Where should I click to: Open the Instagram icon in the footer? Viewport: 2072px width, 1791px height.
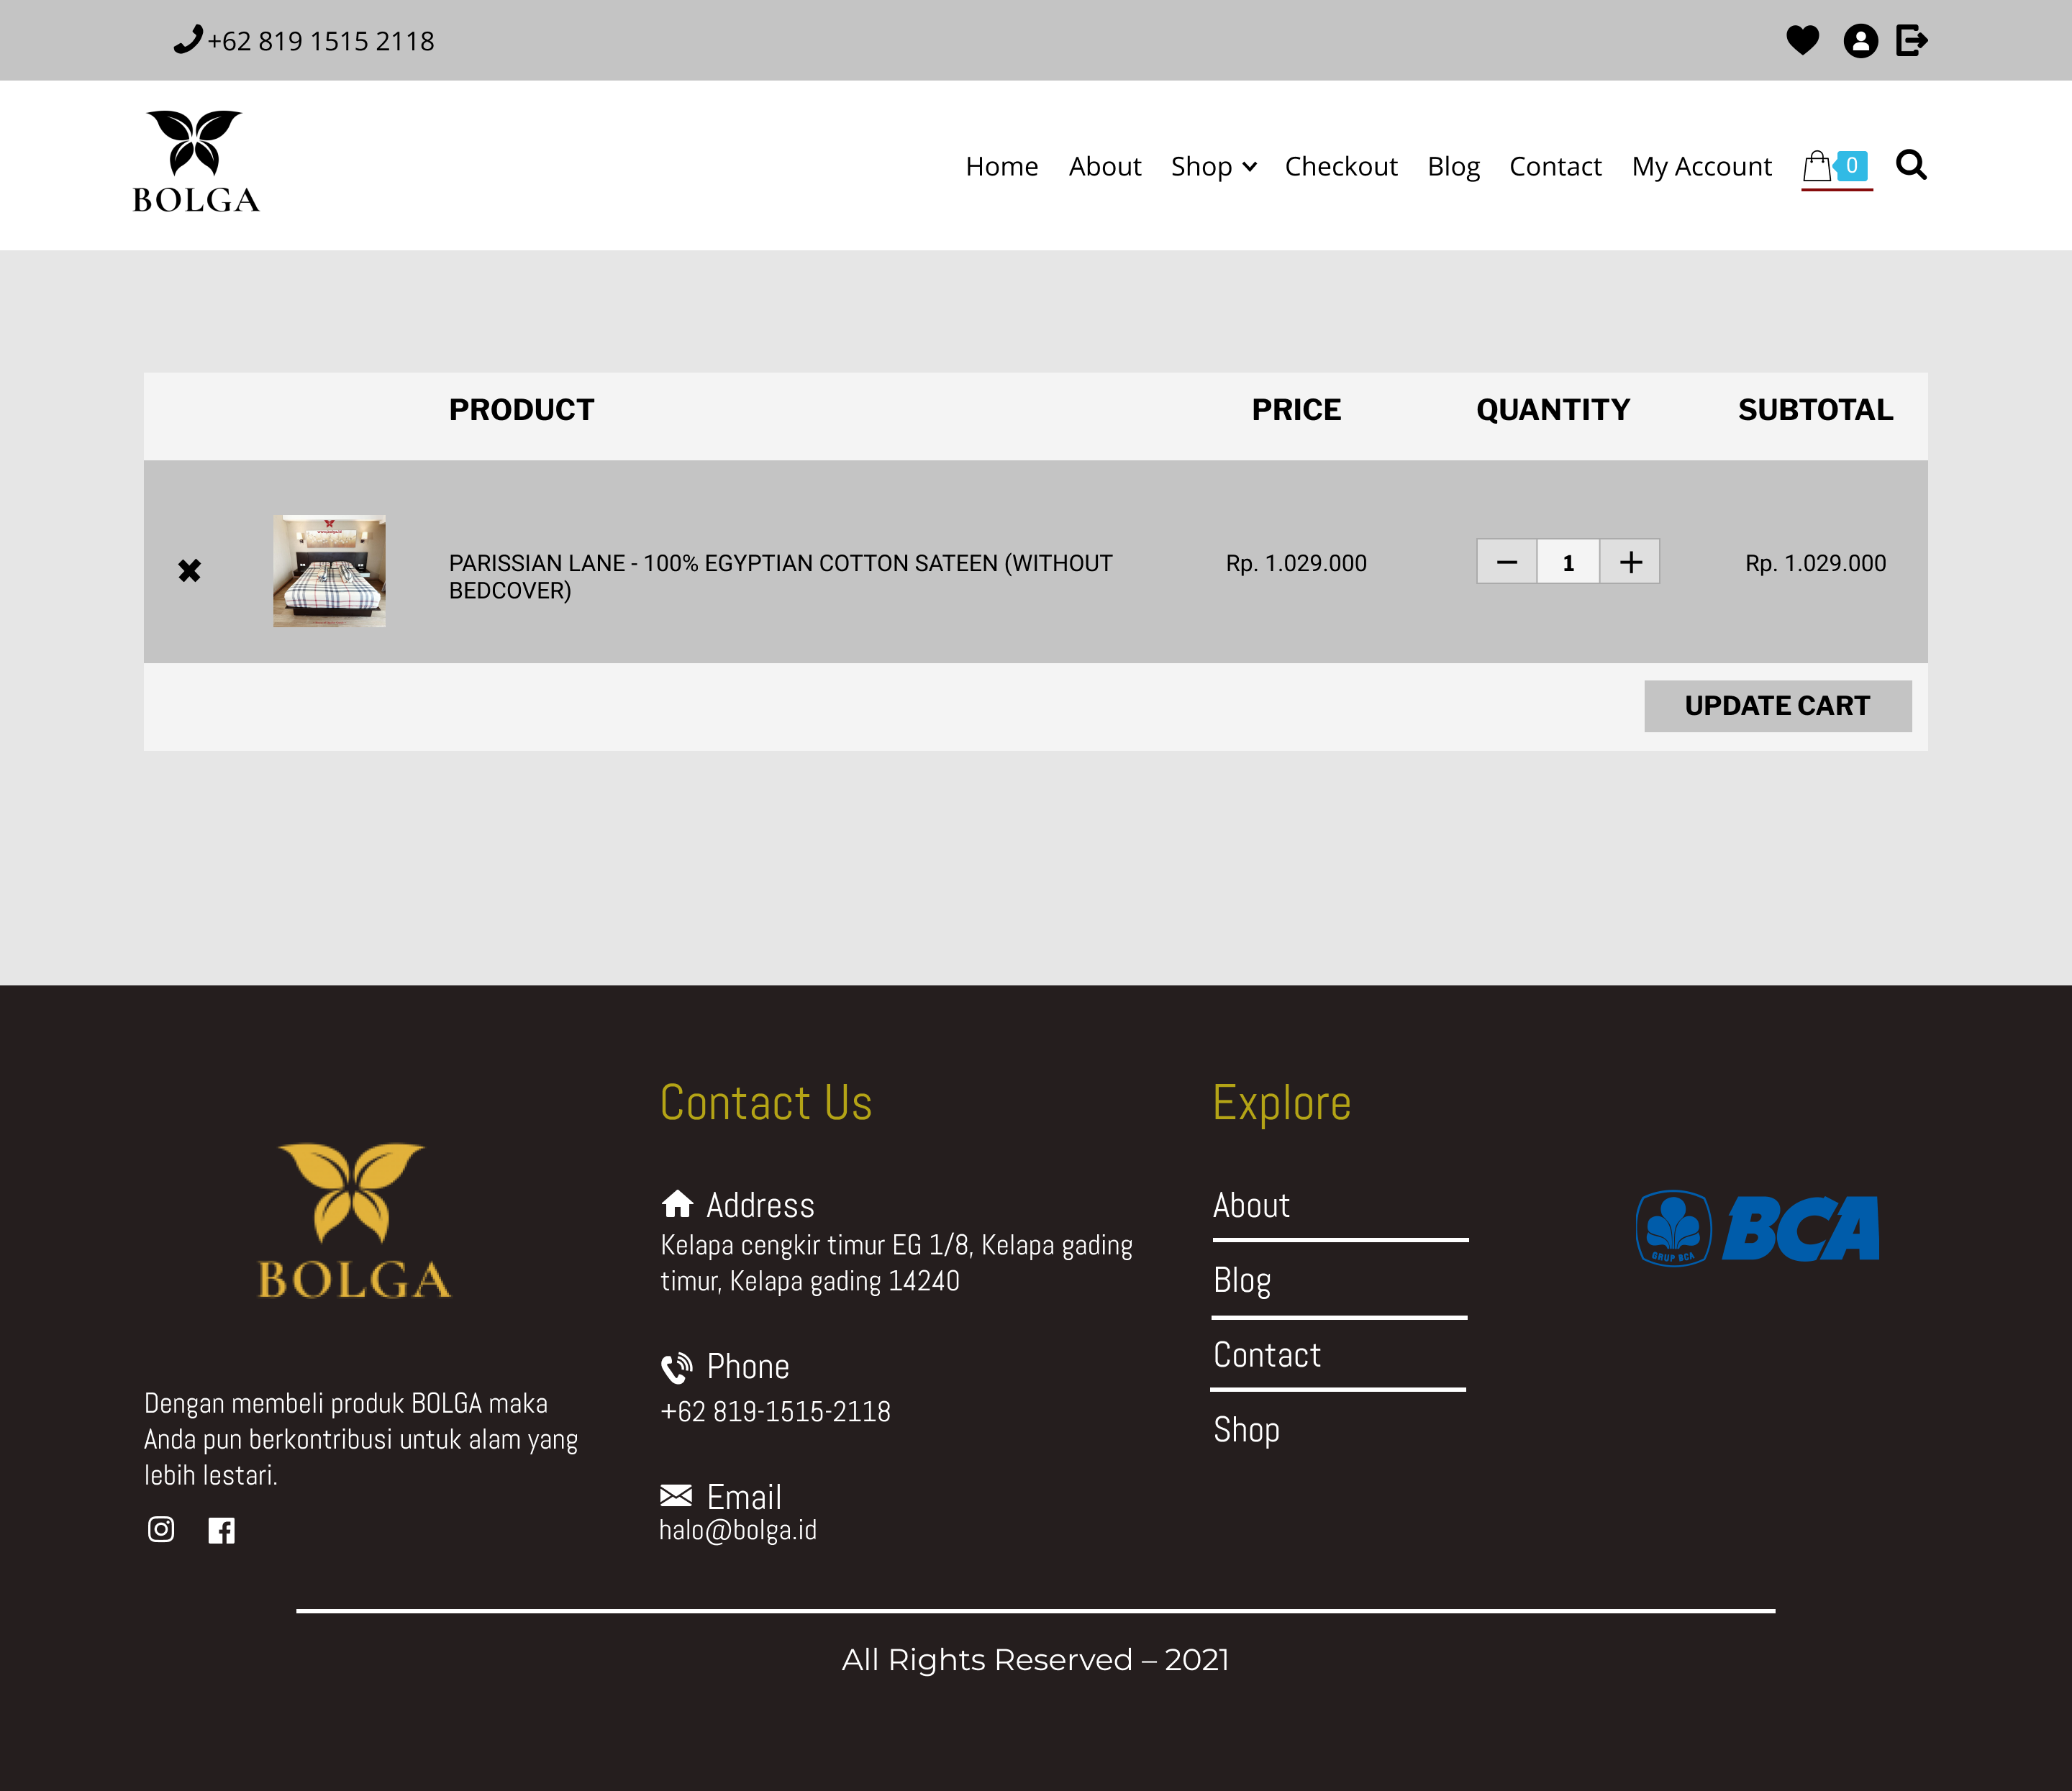161,1529
